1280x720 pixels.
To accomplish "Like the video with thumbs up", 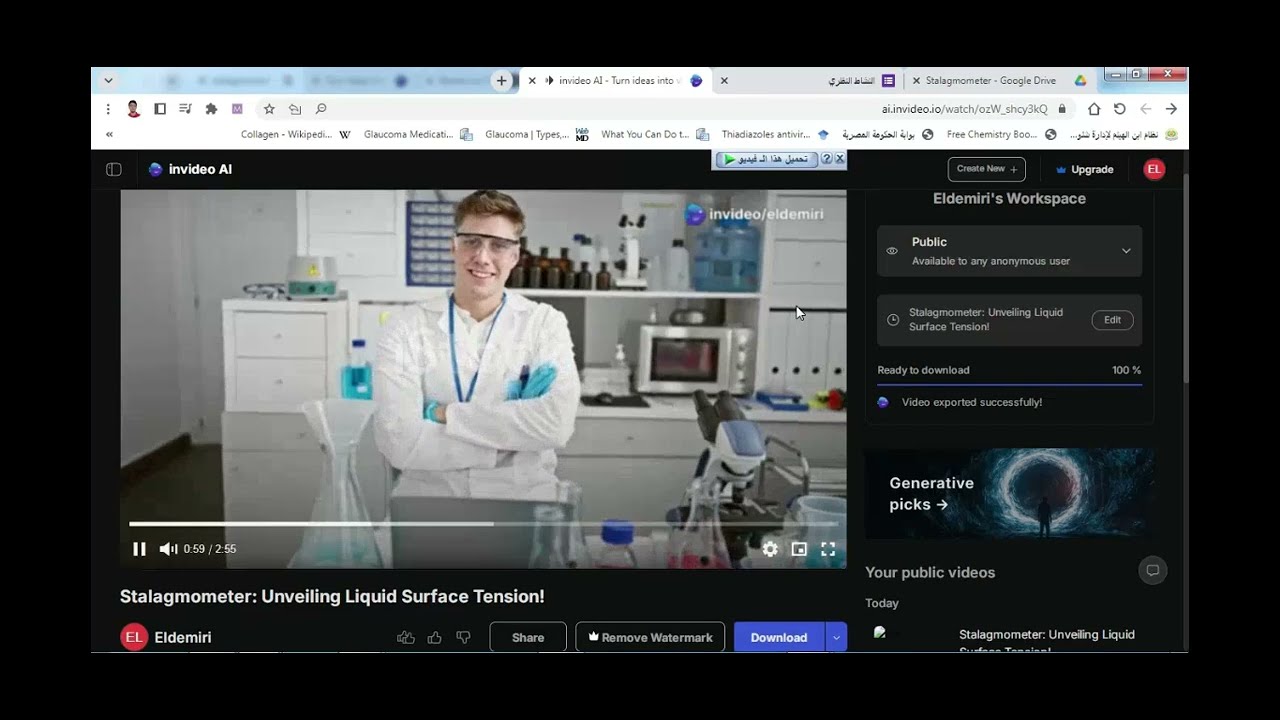I will pyautogui.click(x=434, y=637).
